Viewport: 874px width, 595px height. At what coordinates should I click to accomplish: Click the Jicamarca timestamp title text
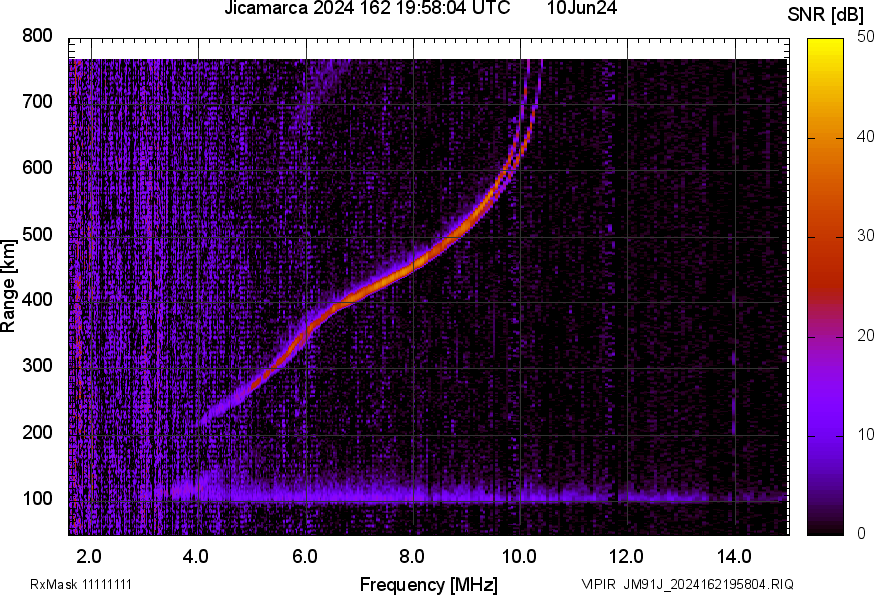coord(367,9)
